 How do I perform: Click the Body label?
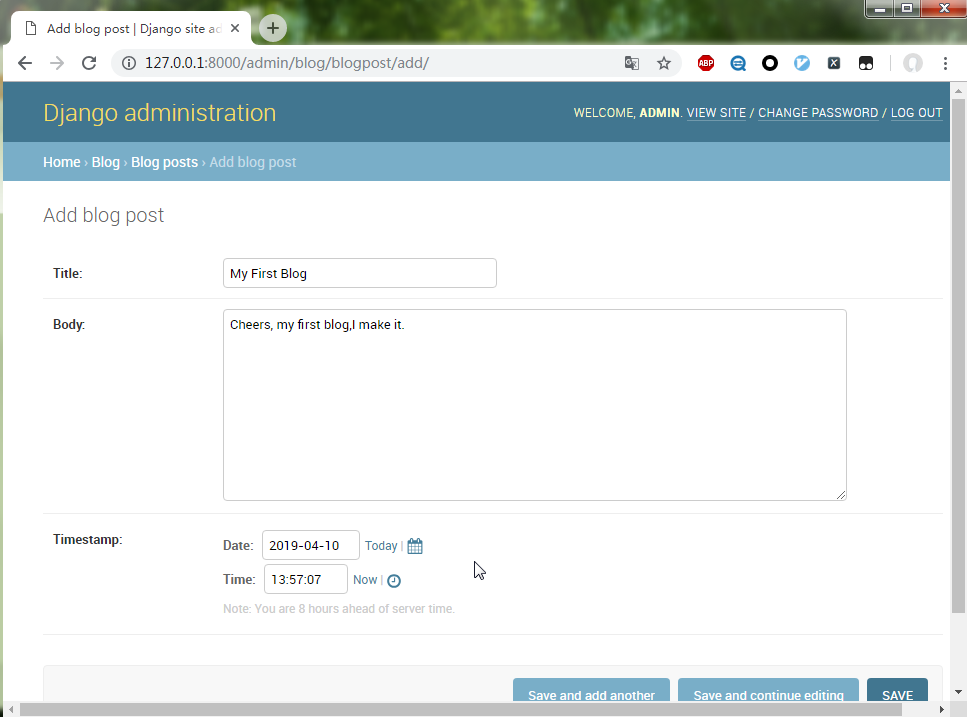pyautogui.click(x=68, y=324)
